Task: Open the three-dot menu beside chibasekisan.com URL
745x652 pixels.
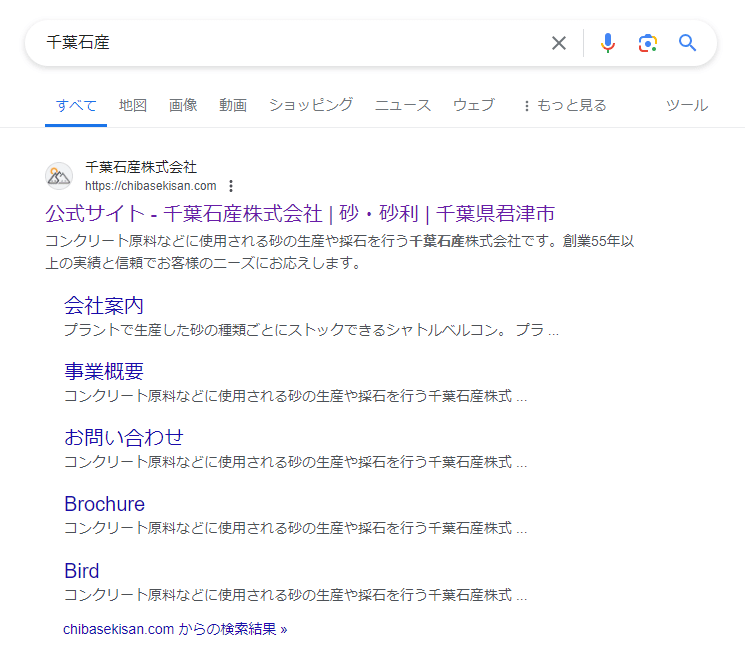Action: click(x=231, y=186)
